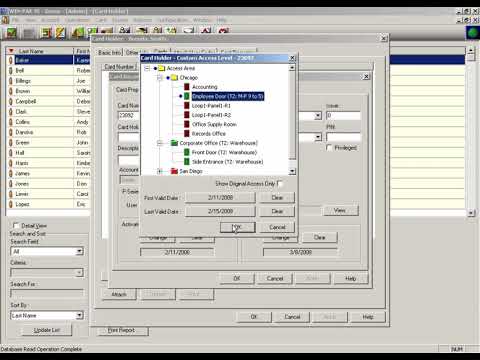Image resolution: width=480 pixels, height=360 pixels.
Task: Click the card holder icon beside Bell
Action: (11, 71)
